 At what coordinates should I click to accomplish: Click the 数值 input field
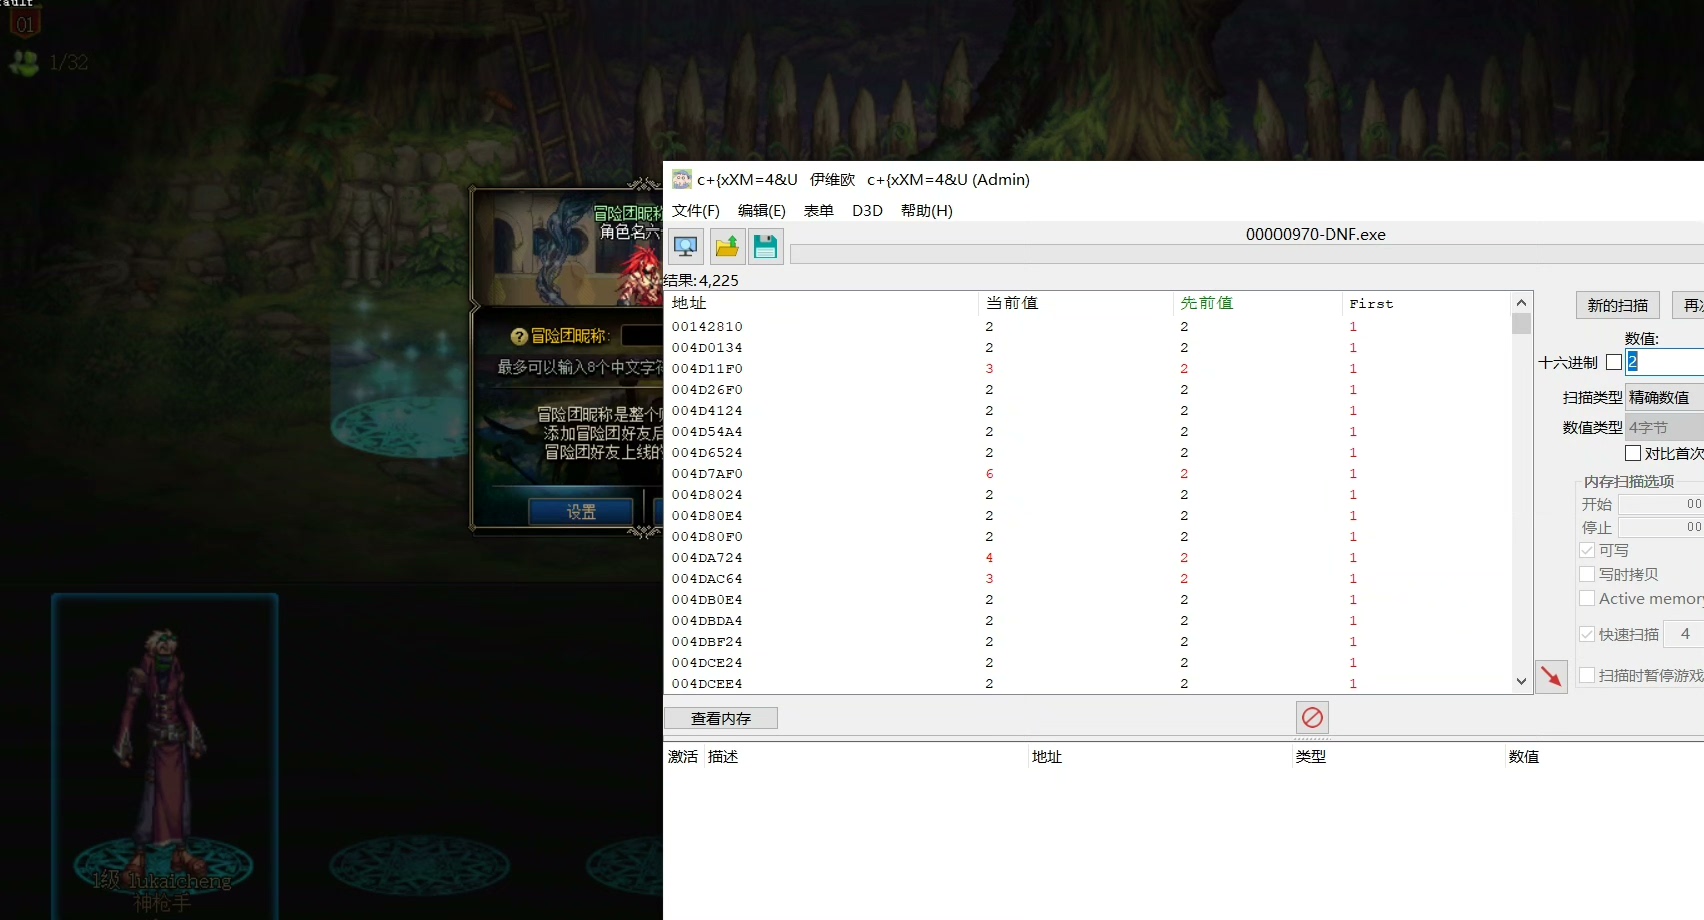coord(1665,362)
